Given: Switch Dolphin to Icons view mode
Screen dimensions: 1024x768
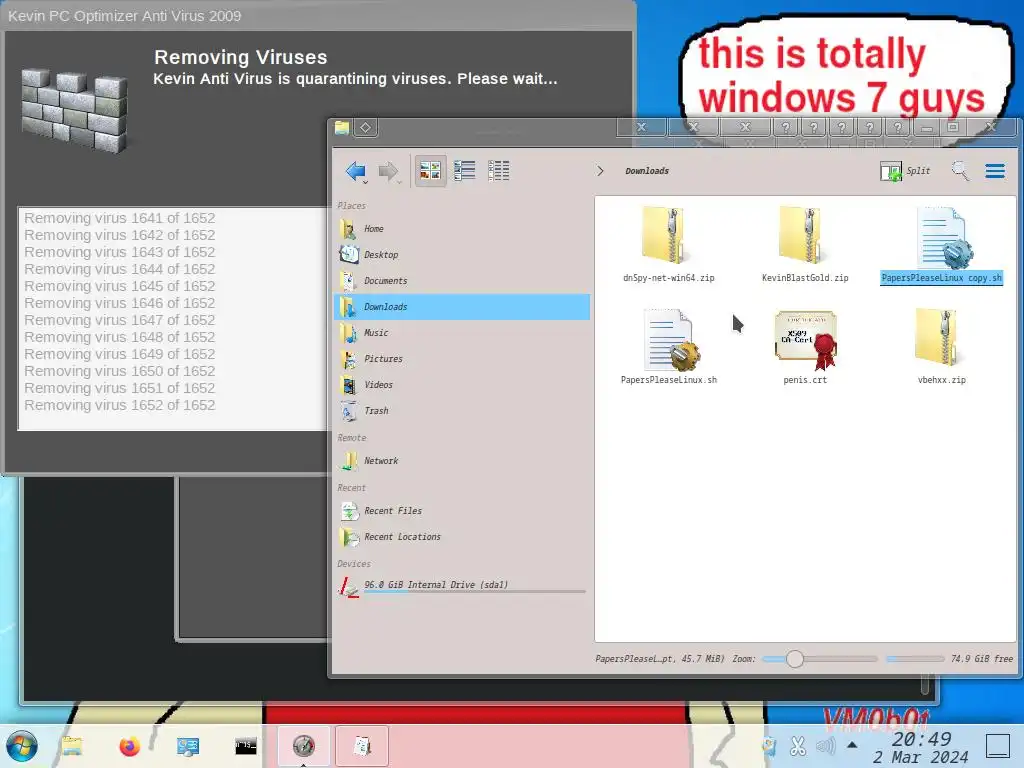Looking at the screenshot, I should [430, 171].
